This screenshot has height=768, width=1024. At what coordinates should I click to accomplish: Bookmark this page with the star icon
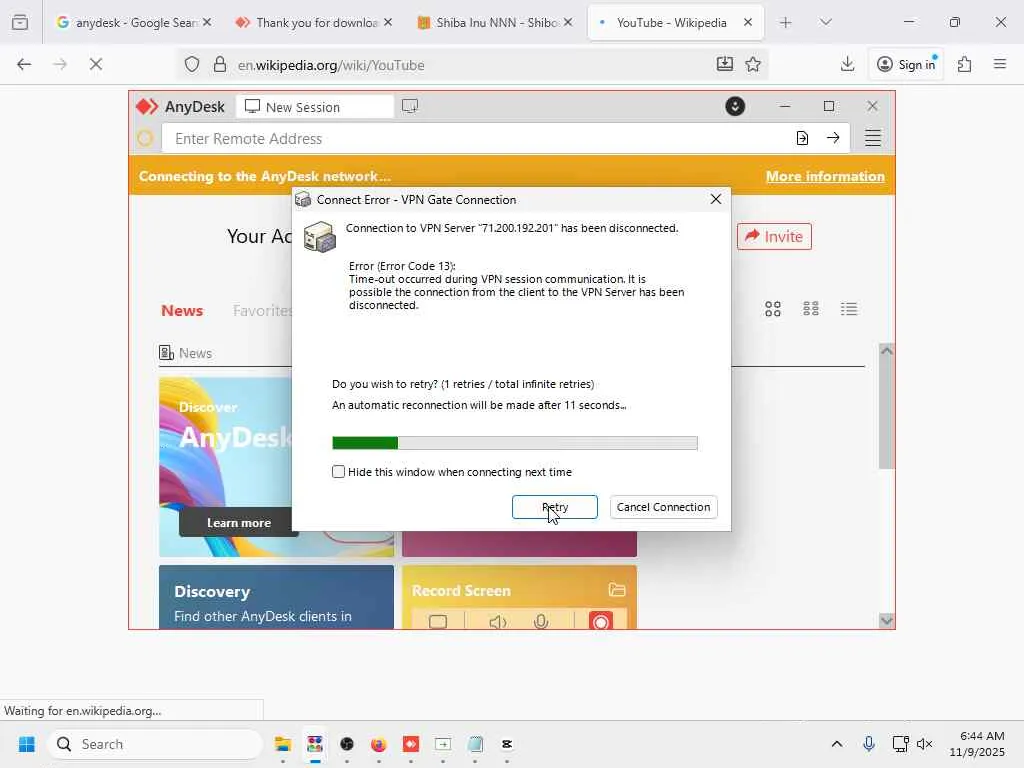(x=753, y=64)
